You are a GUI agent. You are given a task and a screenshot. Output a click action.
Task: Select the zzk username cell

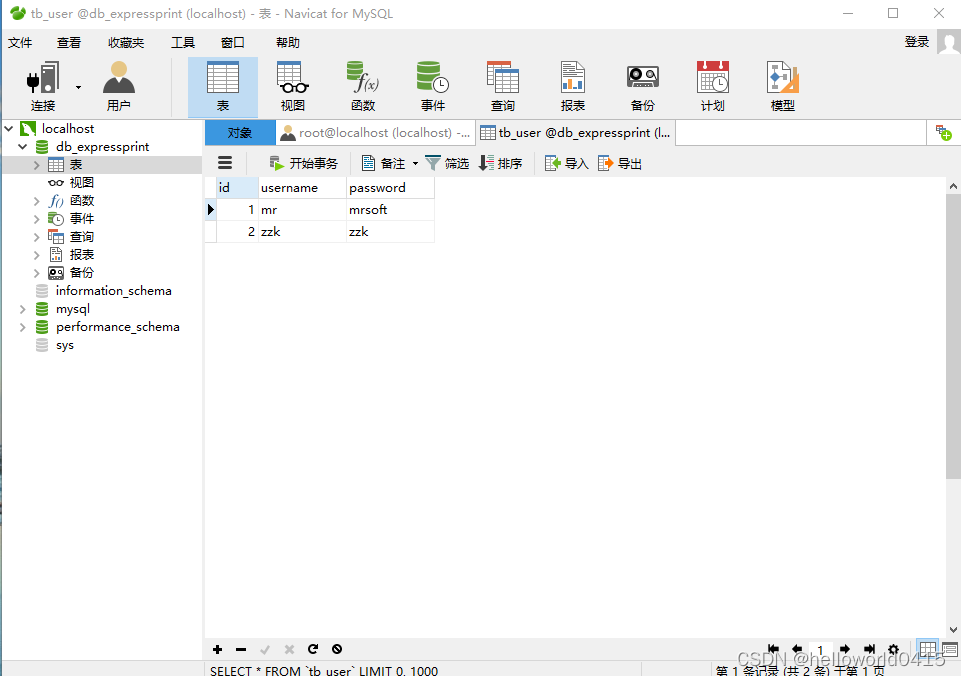tap(302, 232)
